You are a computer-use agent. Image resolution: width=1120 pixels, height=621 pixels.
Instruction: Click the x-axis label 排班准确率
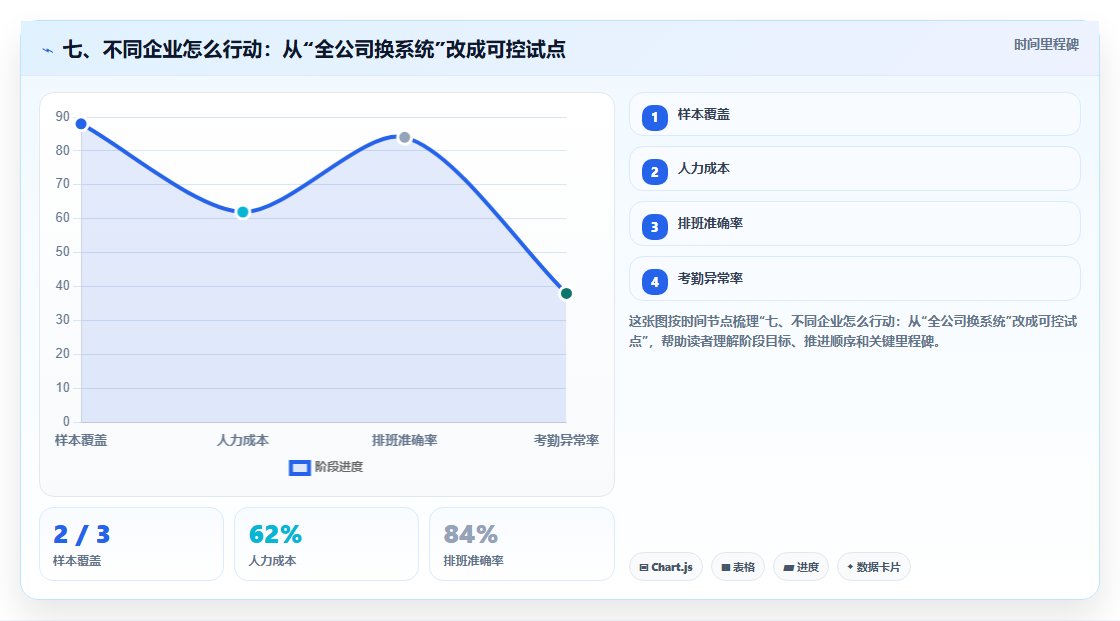(x=404, y=440)
